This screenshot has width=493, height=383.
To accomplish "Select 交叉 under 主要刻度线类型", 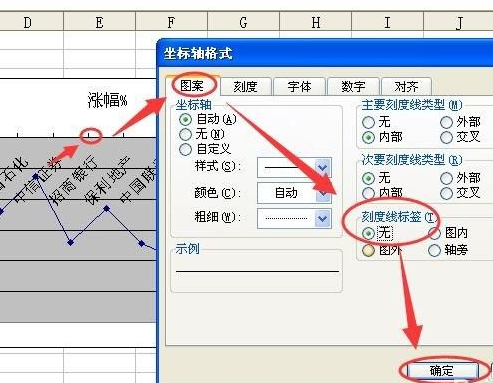I will pyautogui.click(x=446, y=137).
